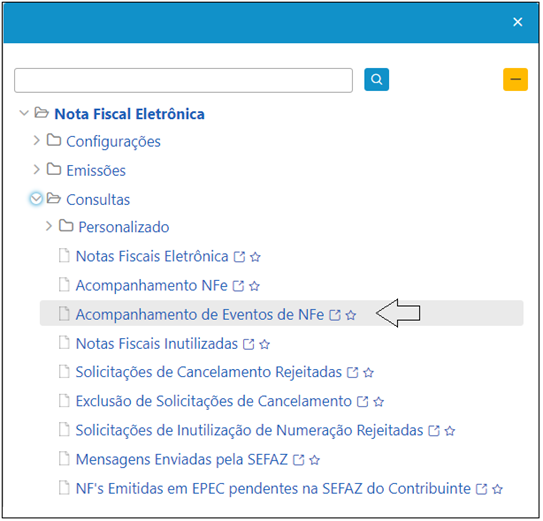Viewport: 543px width, 521px height.
Task: Open NF's Emitidas em EPEC external-link icon
Action: (x=481, y=489)
